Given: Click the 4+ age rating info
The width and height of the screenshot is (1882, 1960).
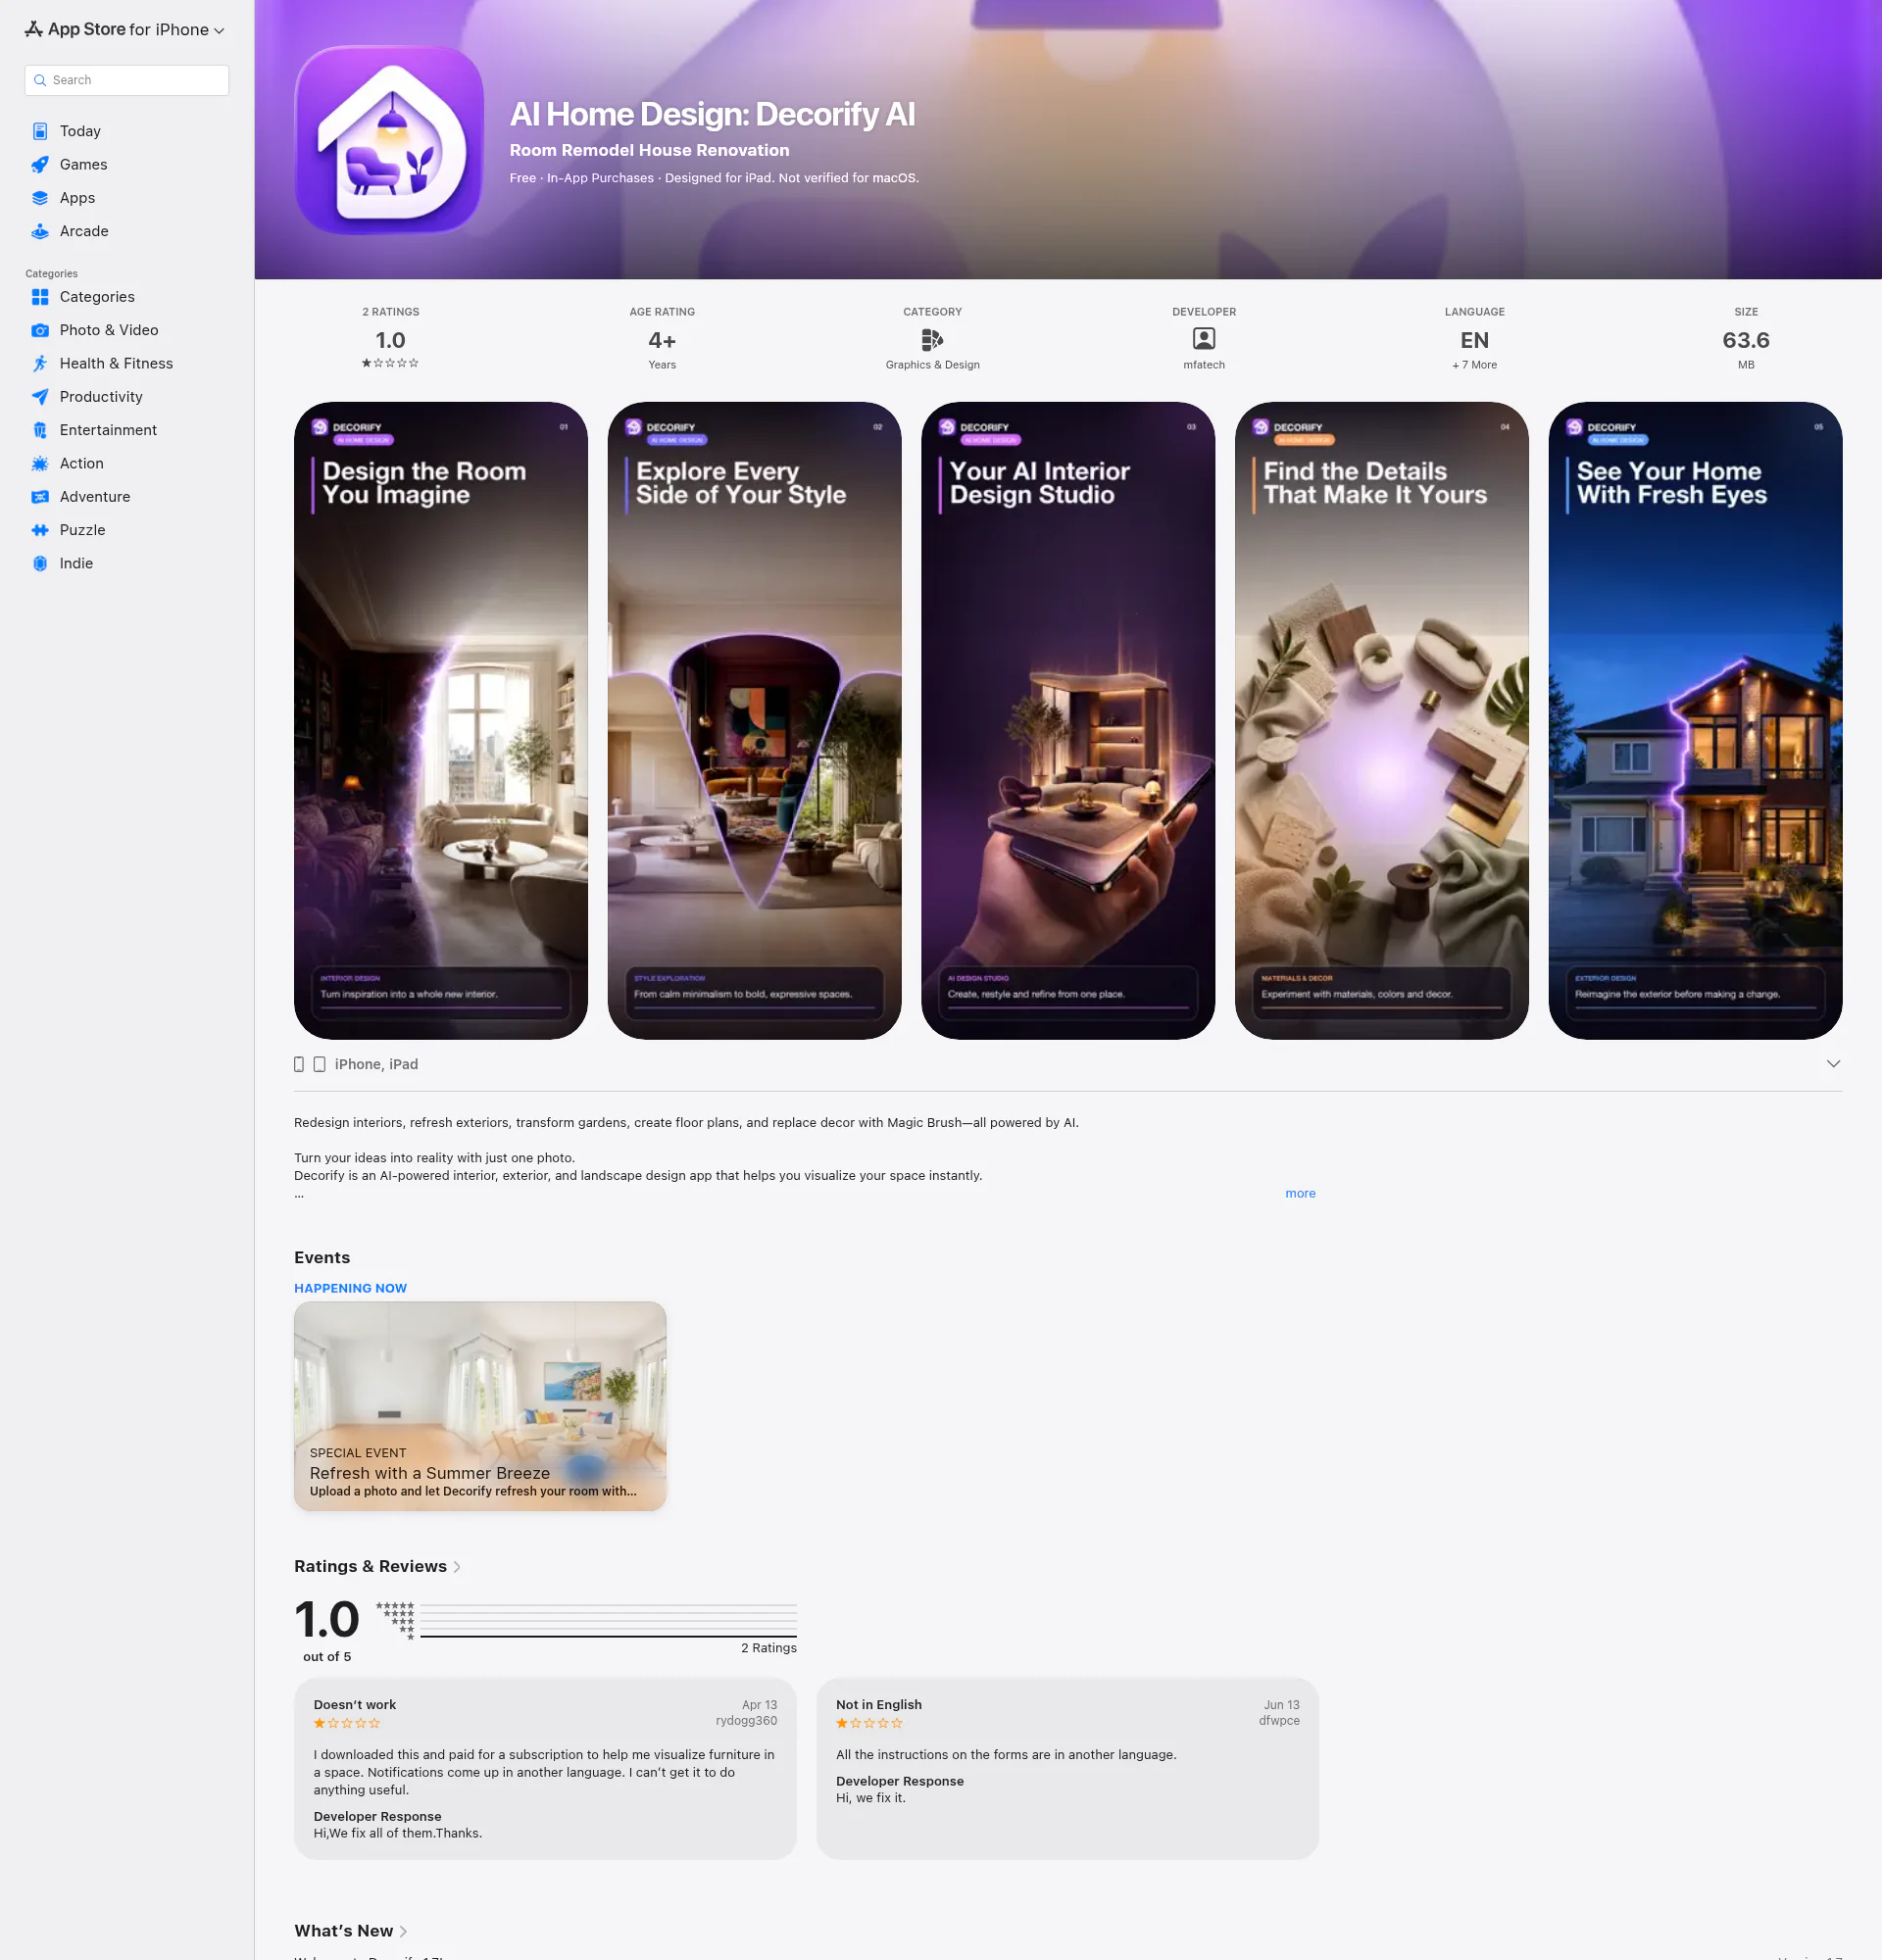Looking at the screenshot, I should [x=662, y=340].
